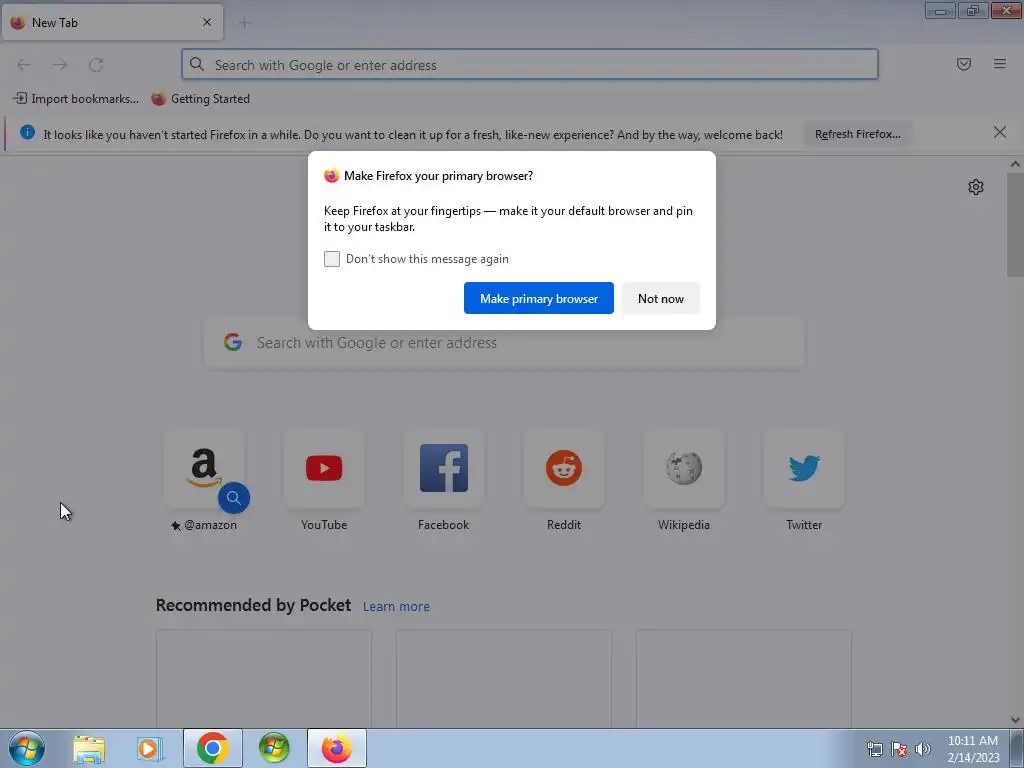
Task: Select the New Tab tab
Action: 112,23
